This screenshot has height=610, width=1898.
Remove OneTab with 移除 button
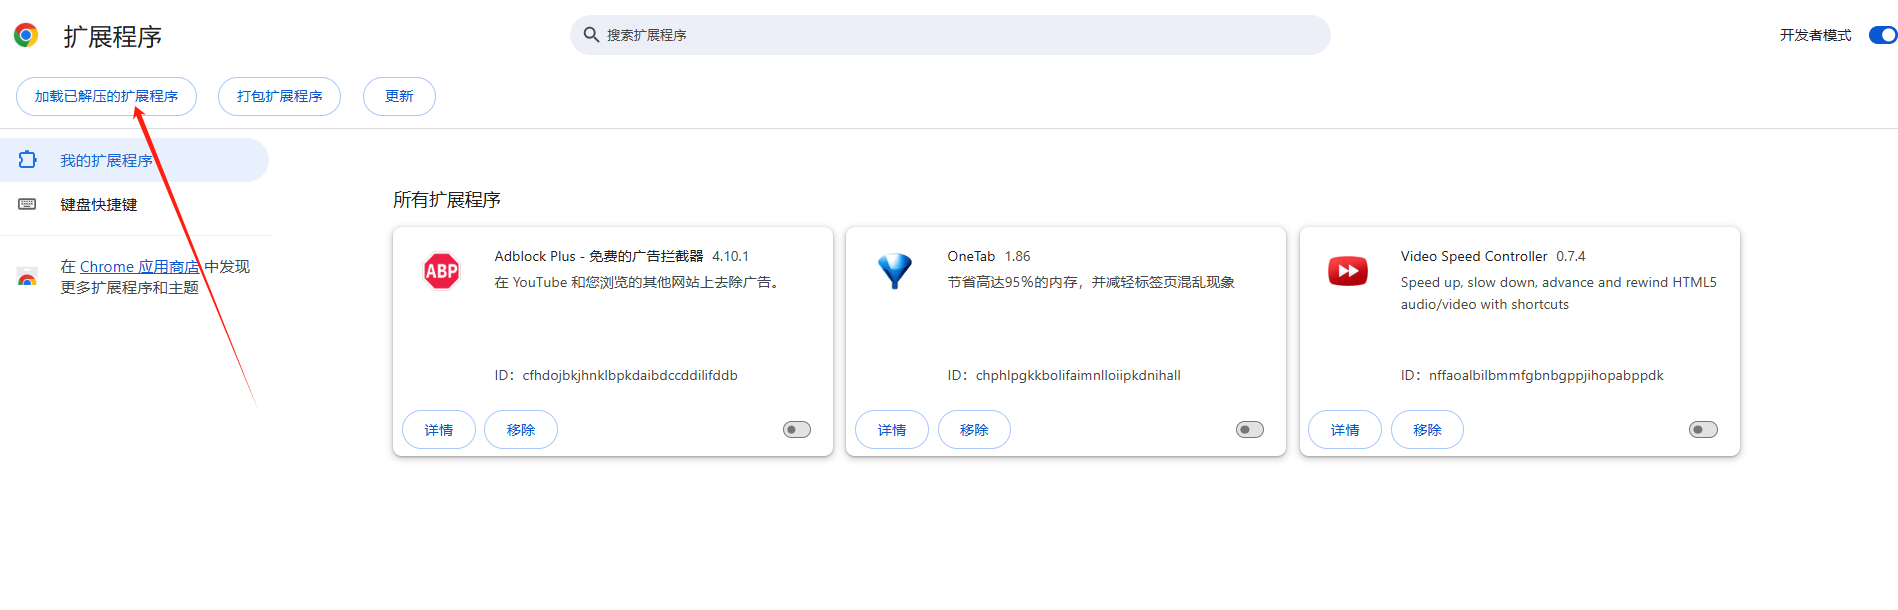tap(974, 430)
